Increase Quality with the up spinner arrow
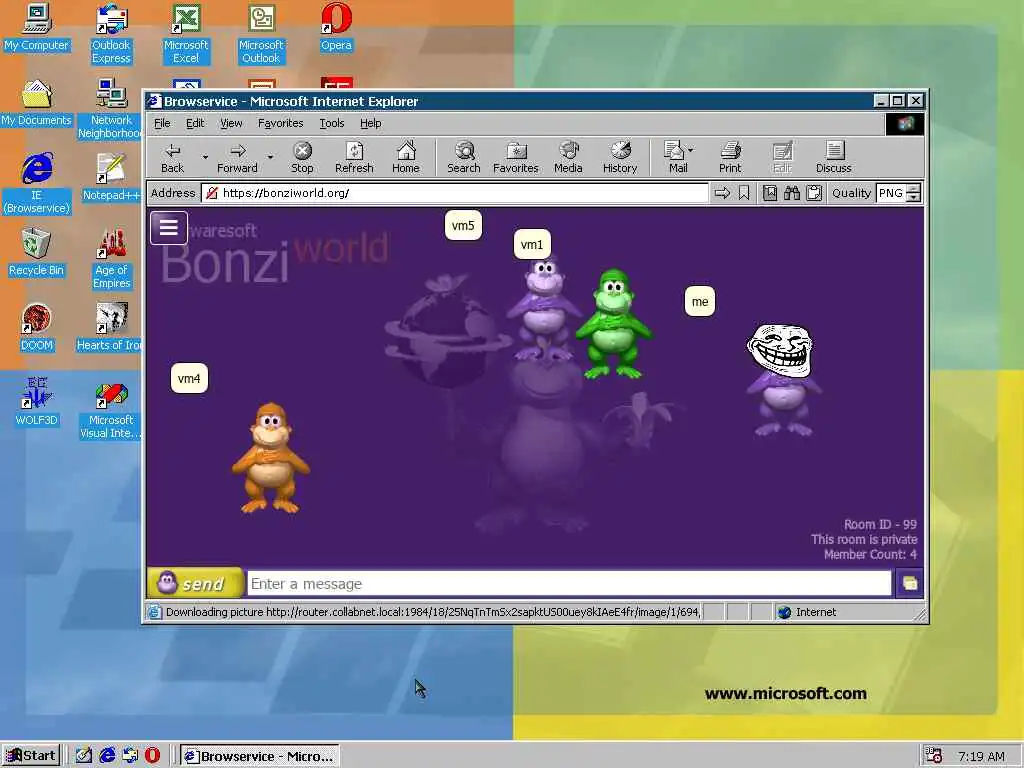Viewport: 1024px width, 768px height. click(x=914, y=189)
